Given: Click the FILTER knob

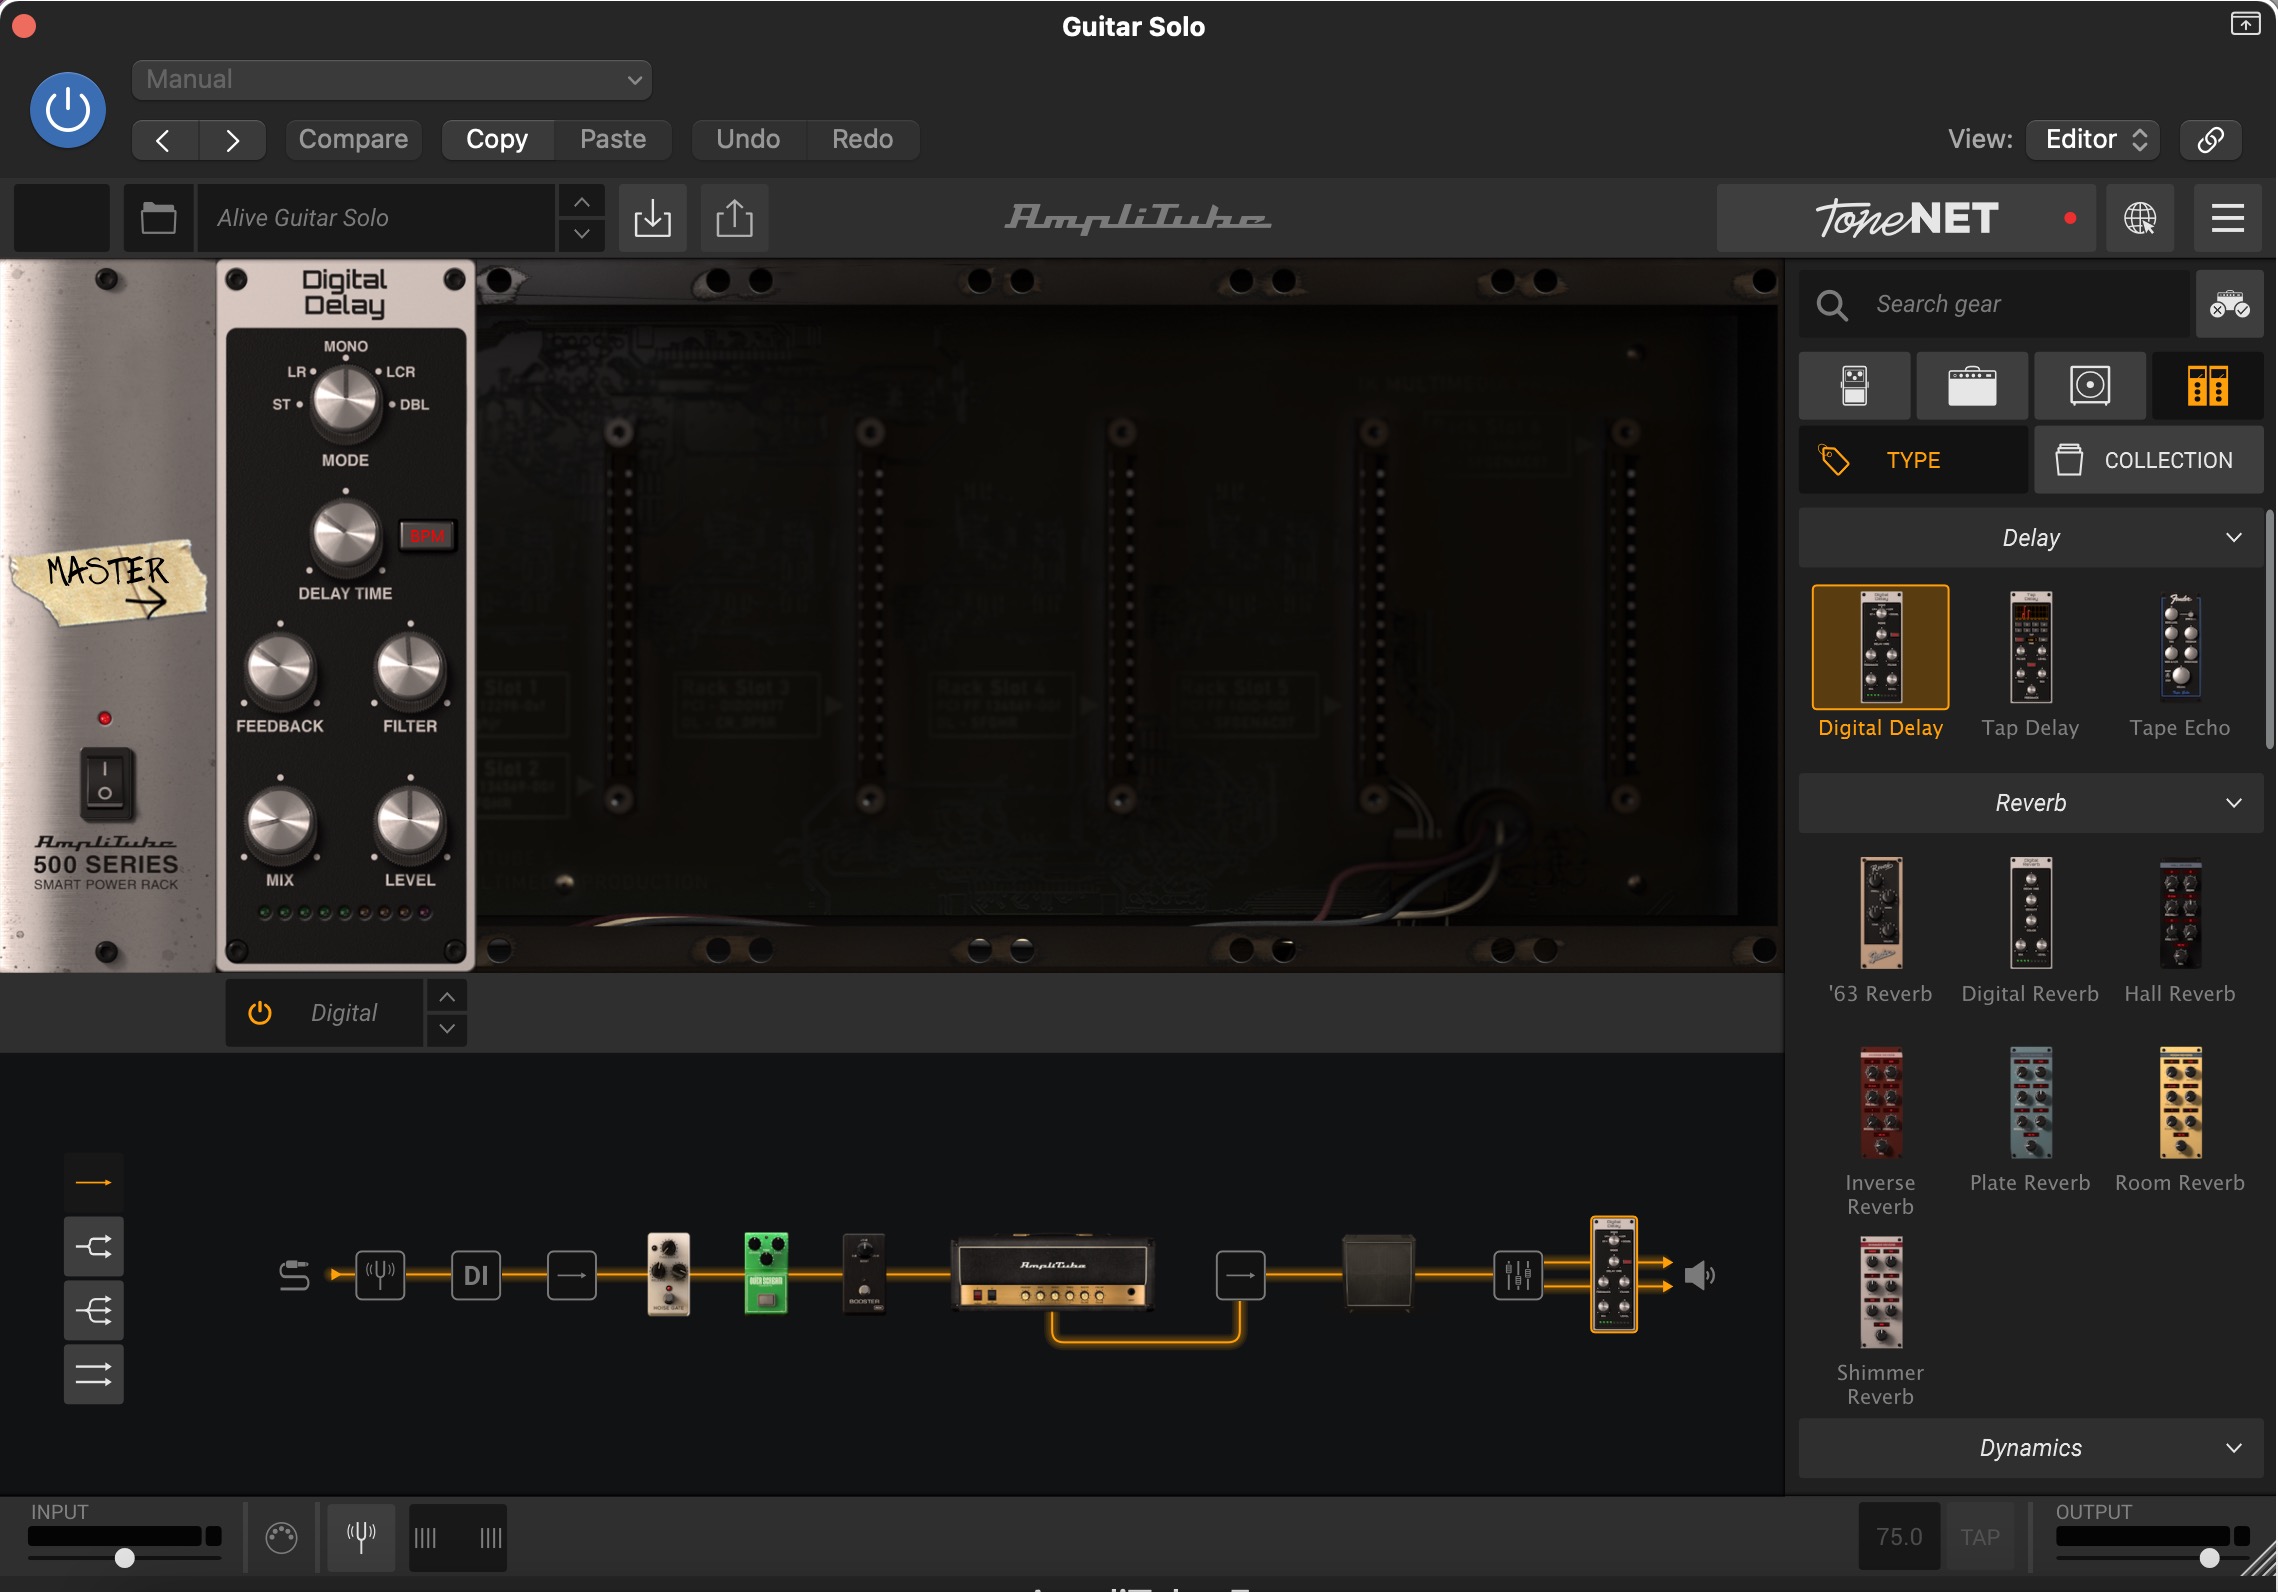Looking at the screenshot, I should 410,668.
